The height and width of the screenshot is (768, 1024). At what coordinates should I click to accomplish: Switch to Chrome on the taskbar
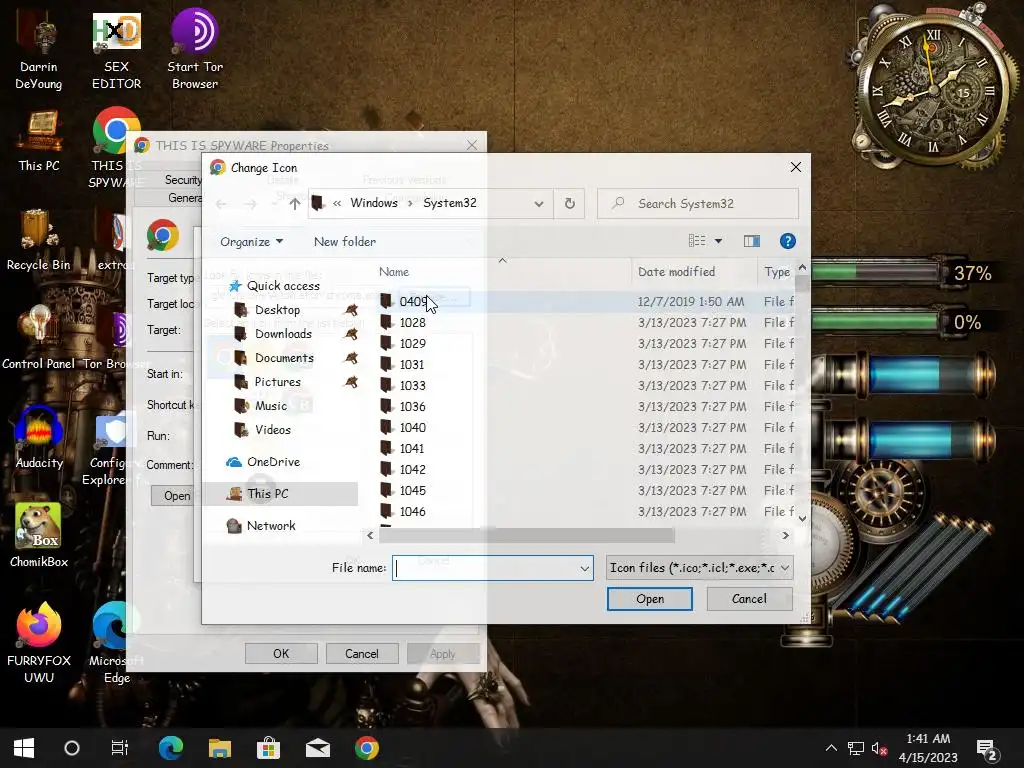[366, 748]
